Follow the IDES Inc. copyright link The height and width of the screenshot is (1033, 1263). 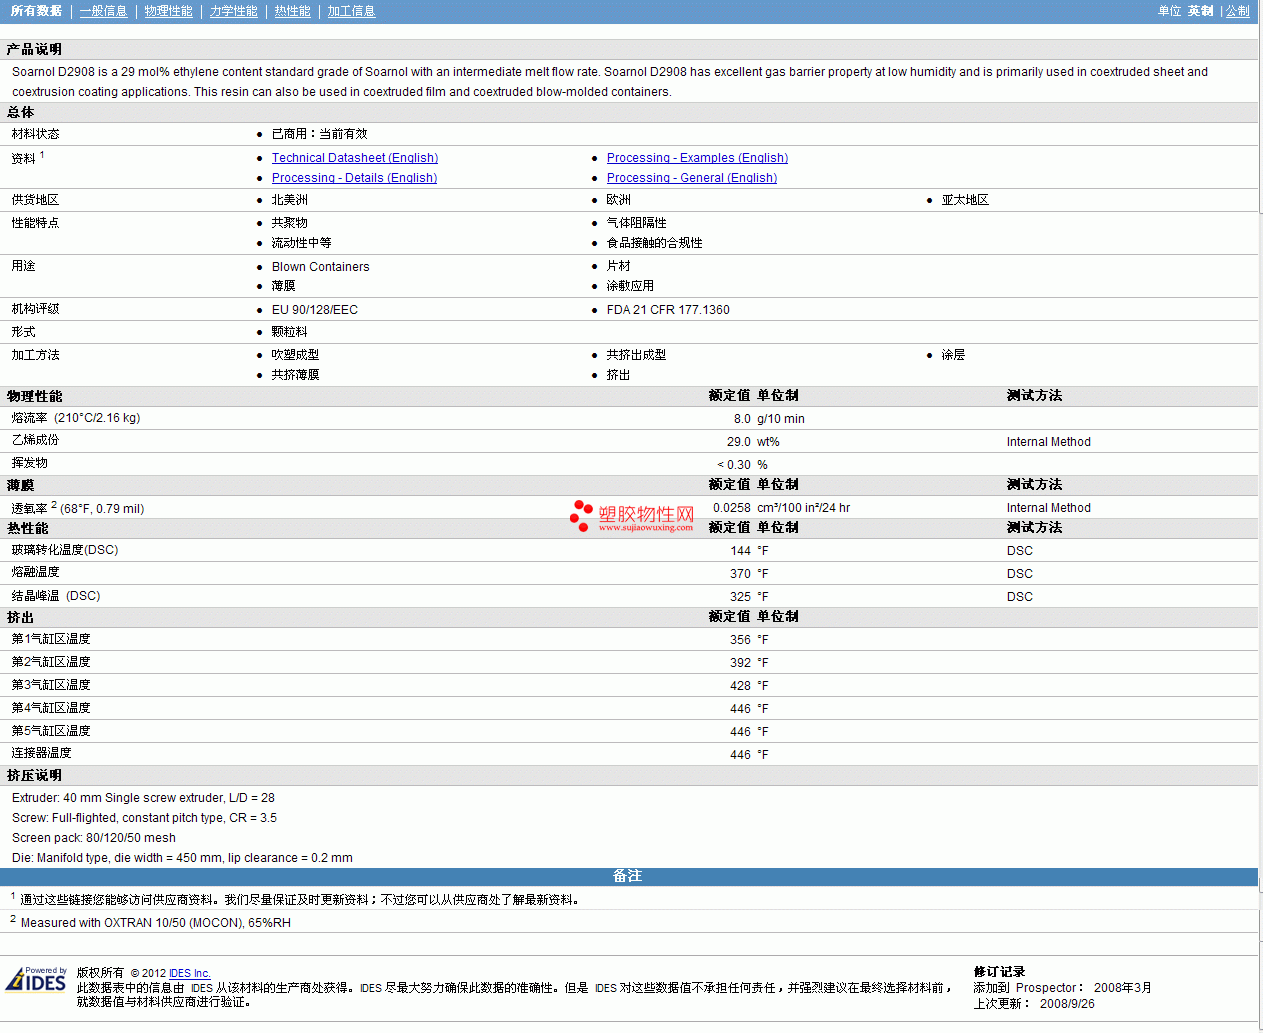pyautogui.click(x=189, y=973)
